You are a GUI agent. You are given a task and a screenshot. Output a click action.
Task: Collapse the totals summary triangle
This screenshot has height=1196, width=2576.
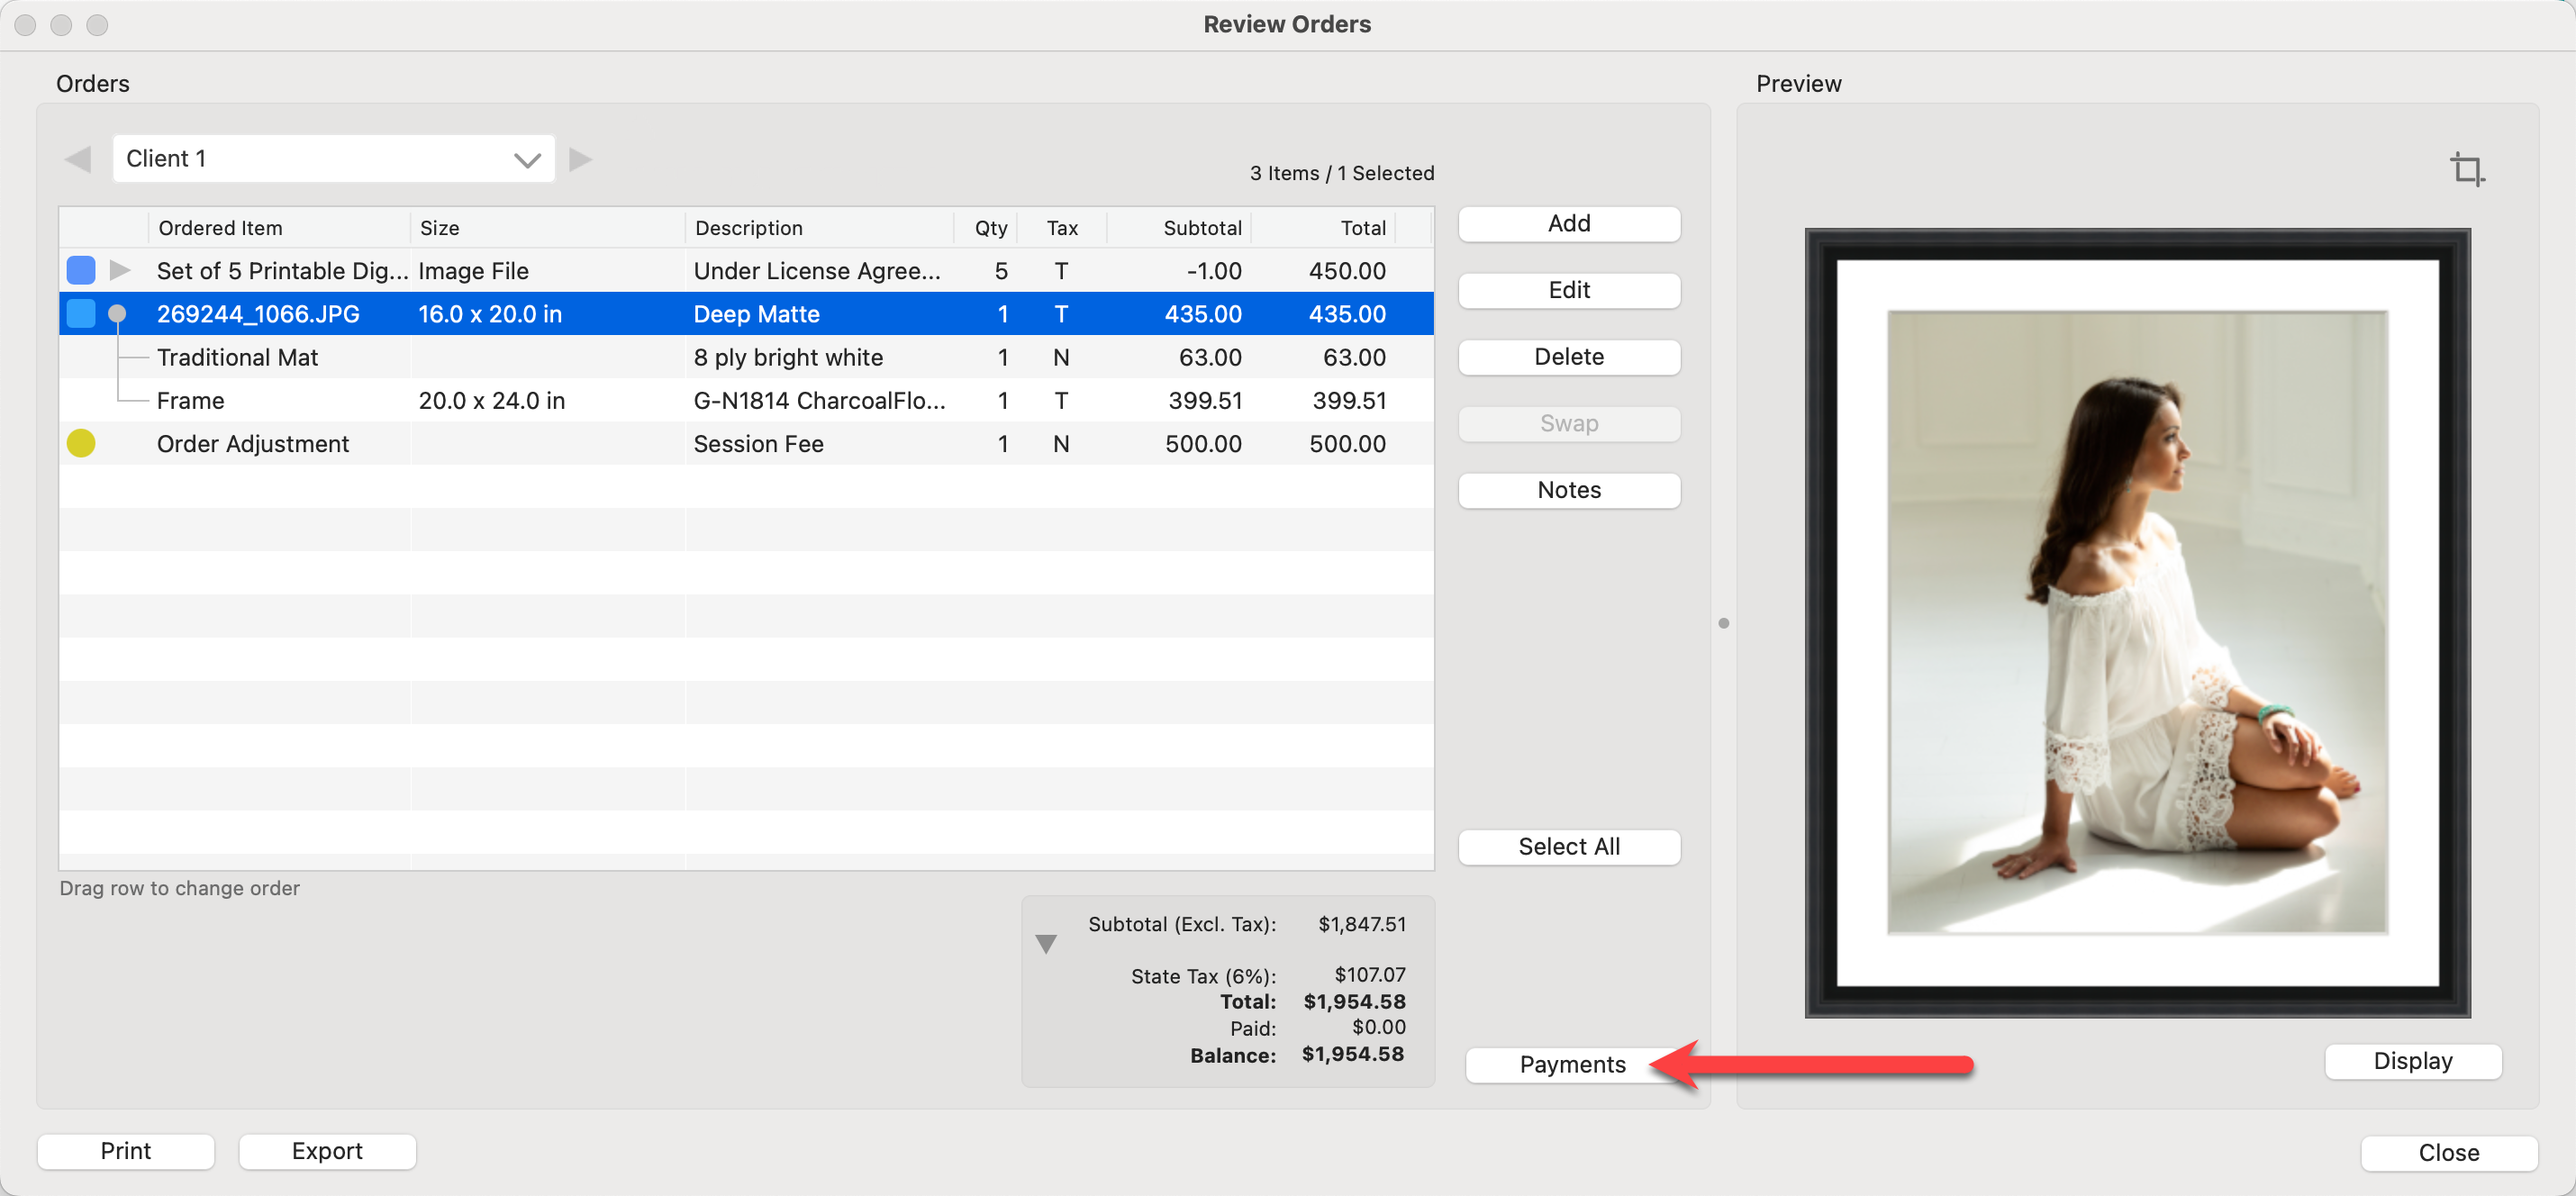(x=1046, y=943)
